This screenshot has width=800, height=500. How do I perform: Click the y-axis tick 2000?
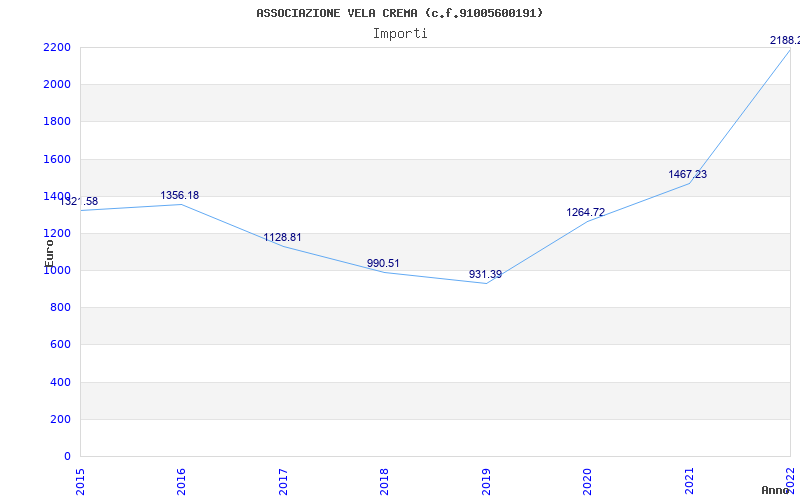pyautogui.click(x=57, y=85)
